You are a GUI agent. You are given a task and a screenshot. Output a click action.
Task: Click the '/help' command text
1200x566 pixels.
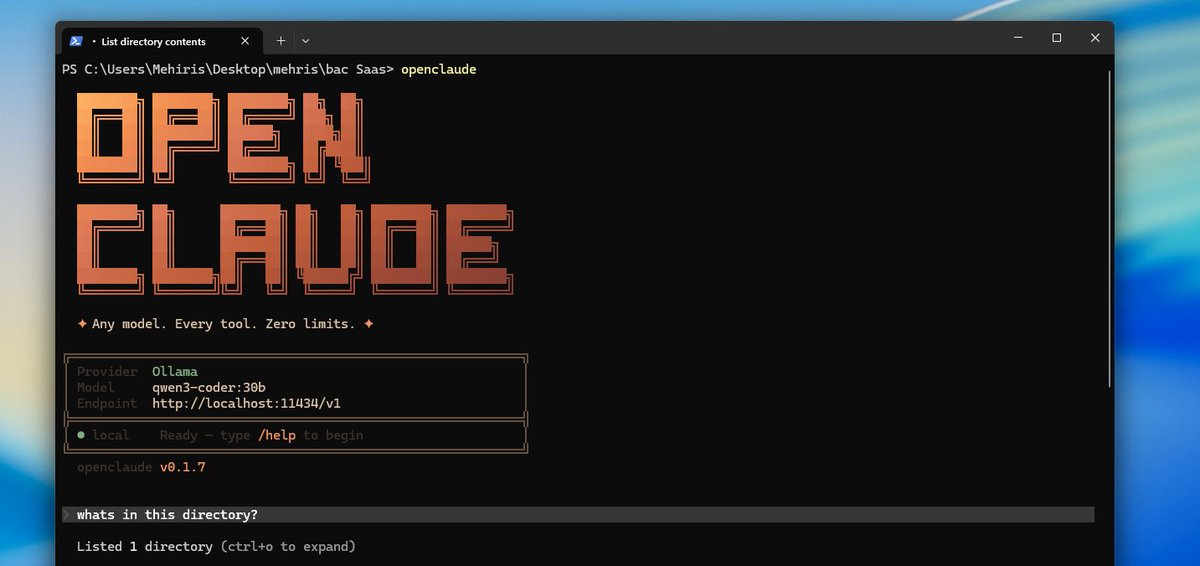277,435
